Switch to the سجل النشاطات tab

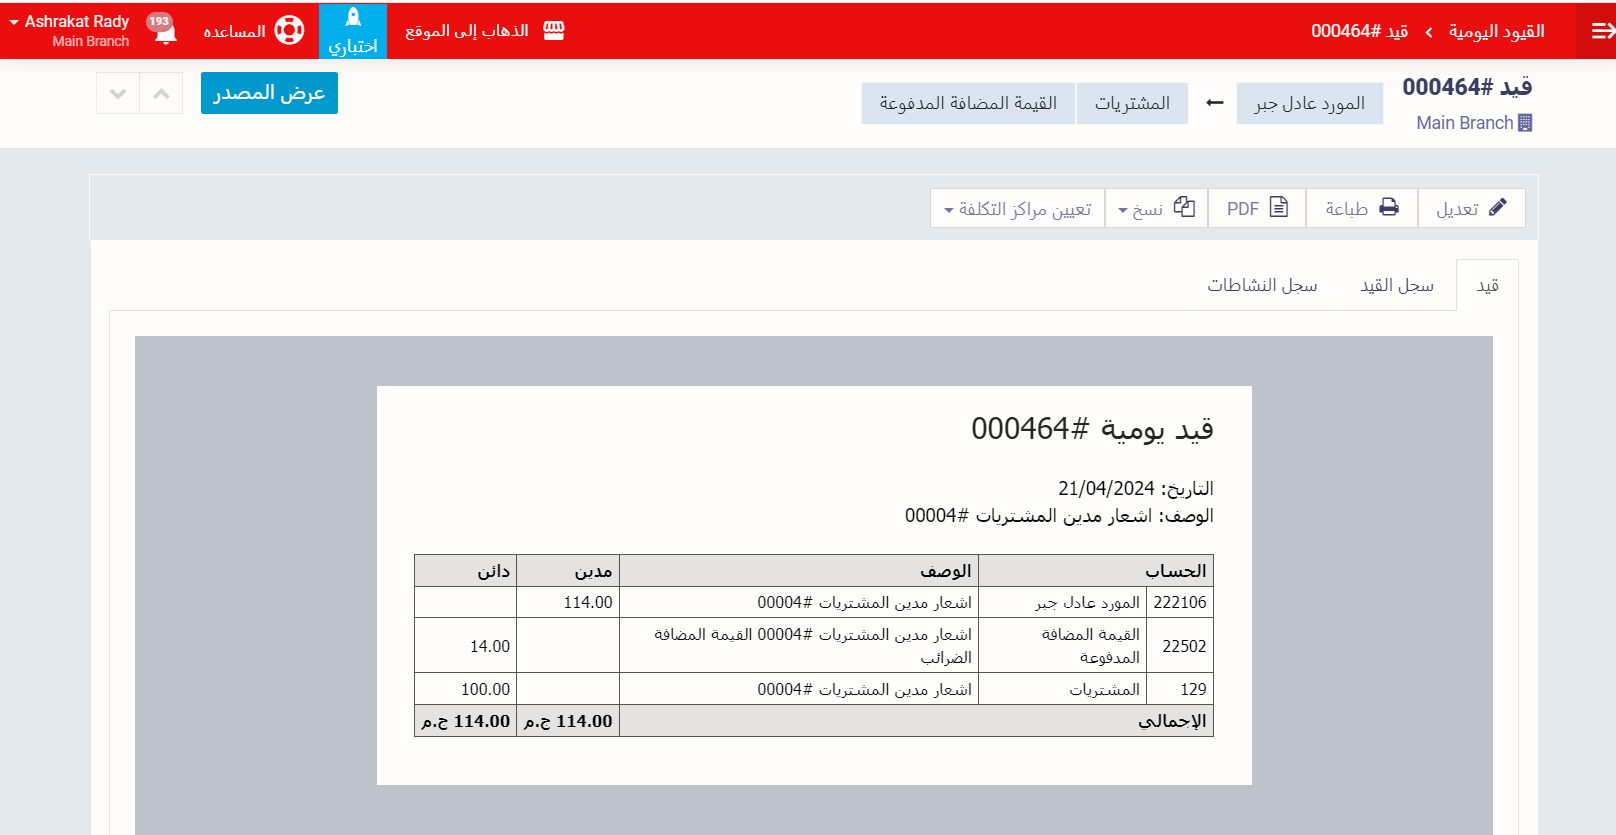[1262, 286]
